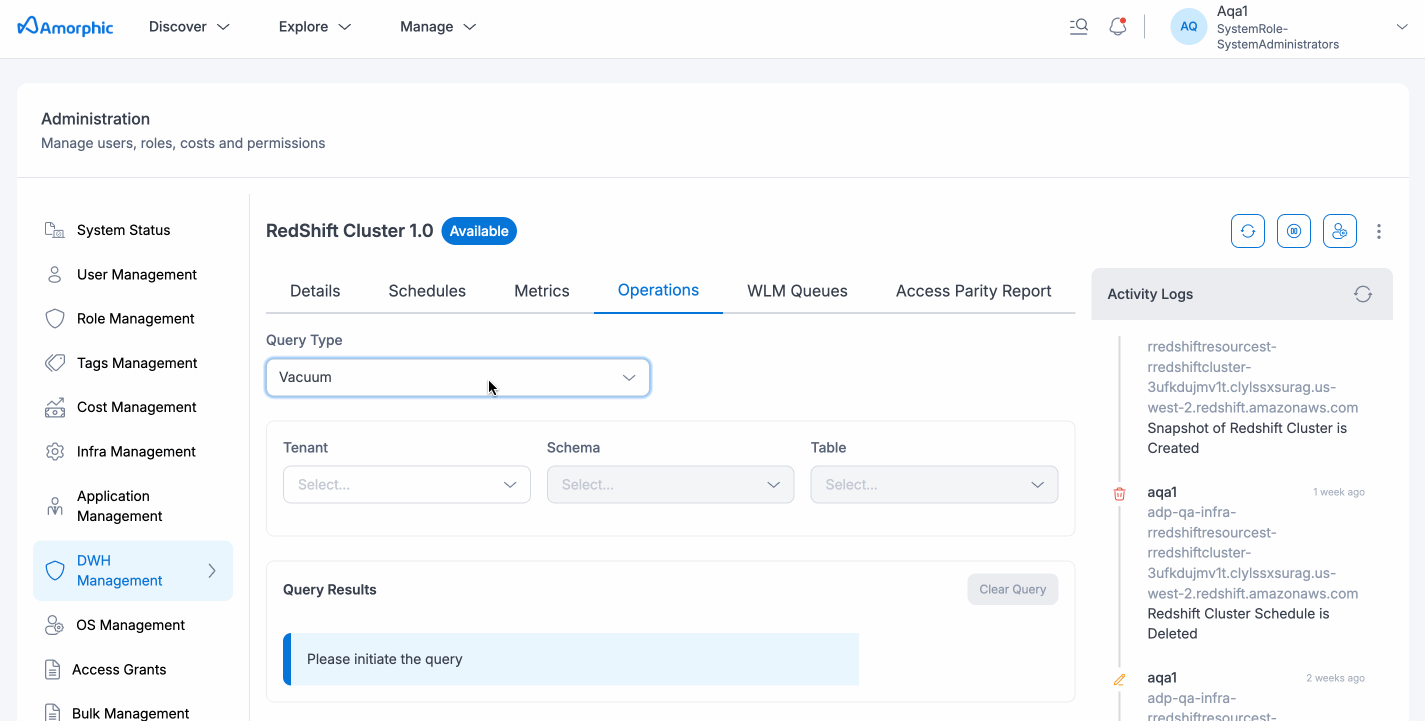Click the user-settings icon button beside pause

[1340, 231]
